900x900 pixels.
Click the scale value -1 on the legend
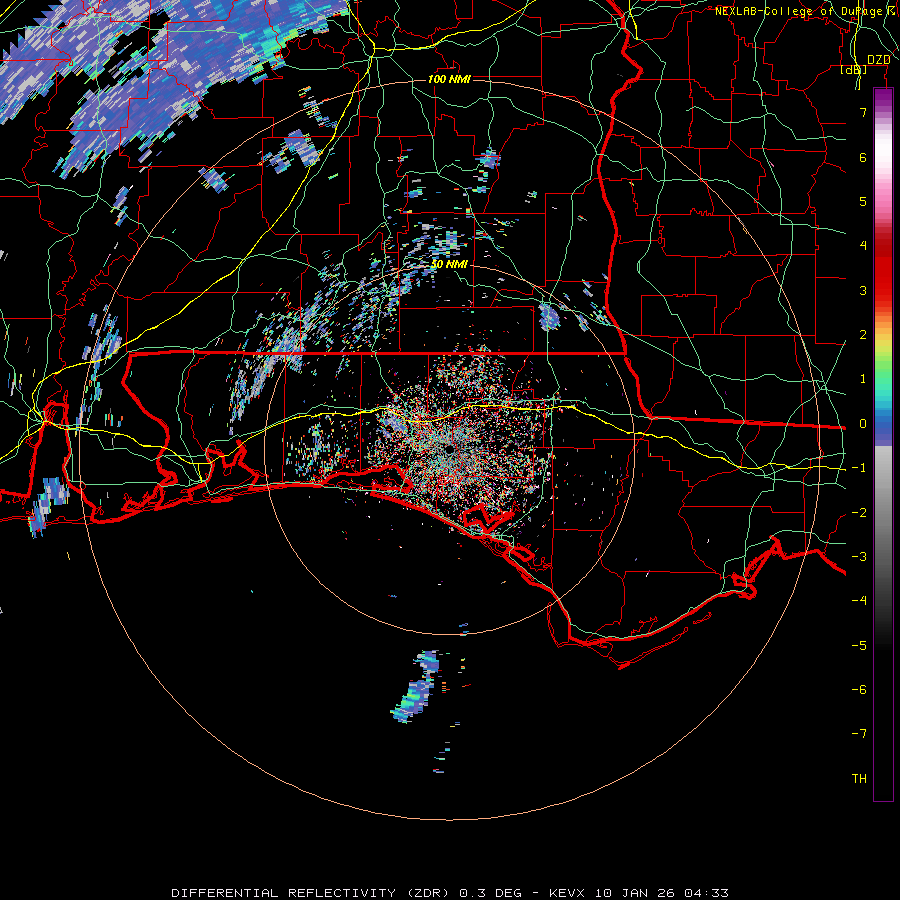click(859, 468)
